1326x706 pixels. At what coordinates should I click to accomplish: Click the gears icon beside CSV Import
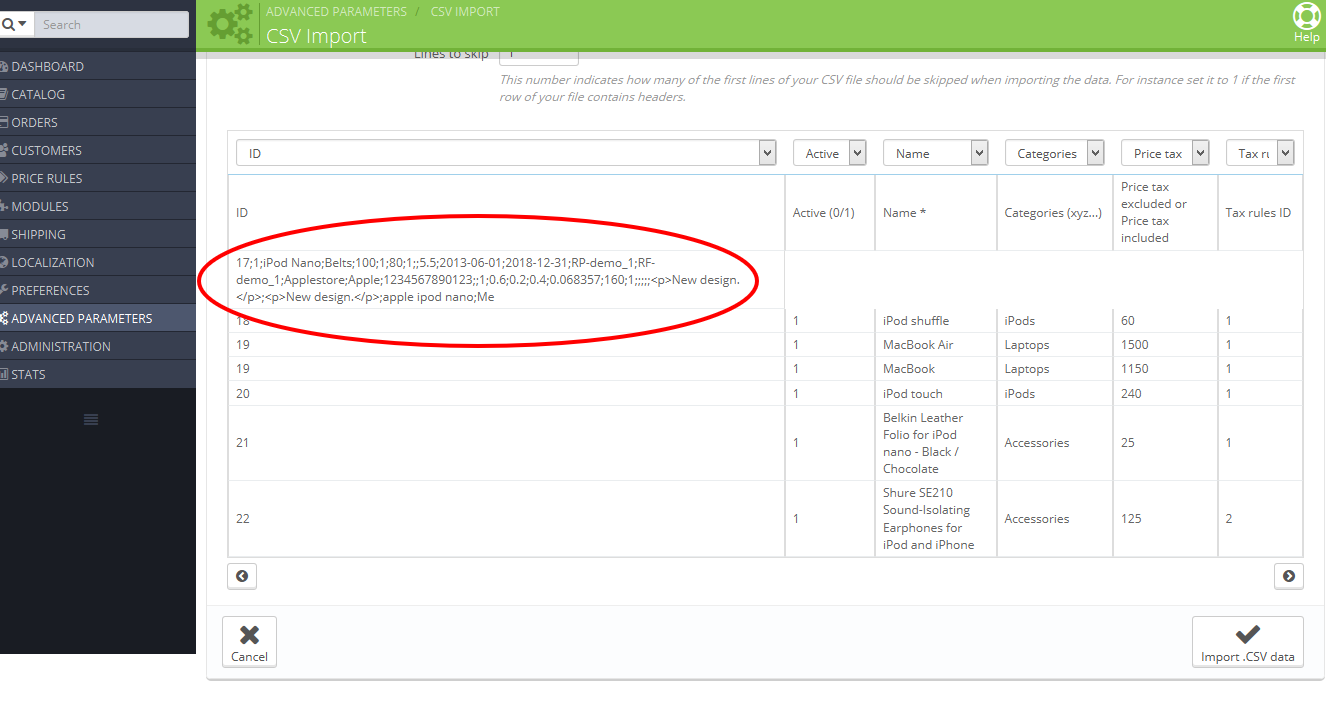[x=230, y=24]
